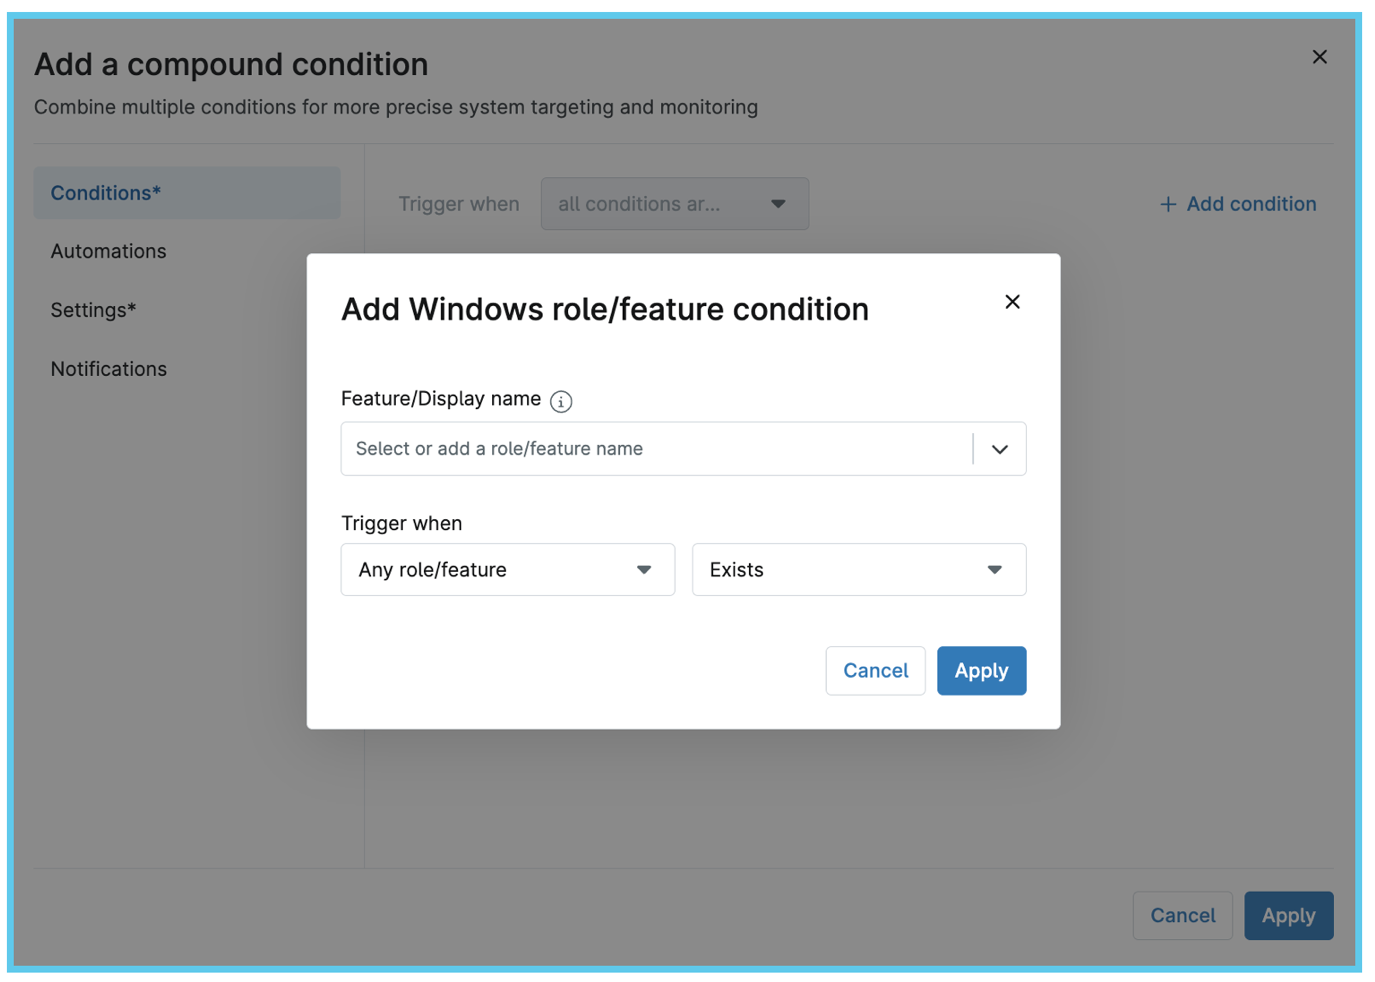Image resolution: width=1375 pixels, height=982 pixels.
Task: Click Apply at the bottom of compound dialog
Action: (1288, 915)
